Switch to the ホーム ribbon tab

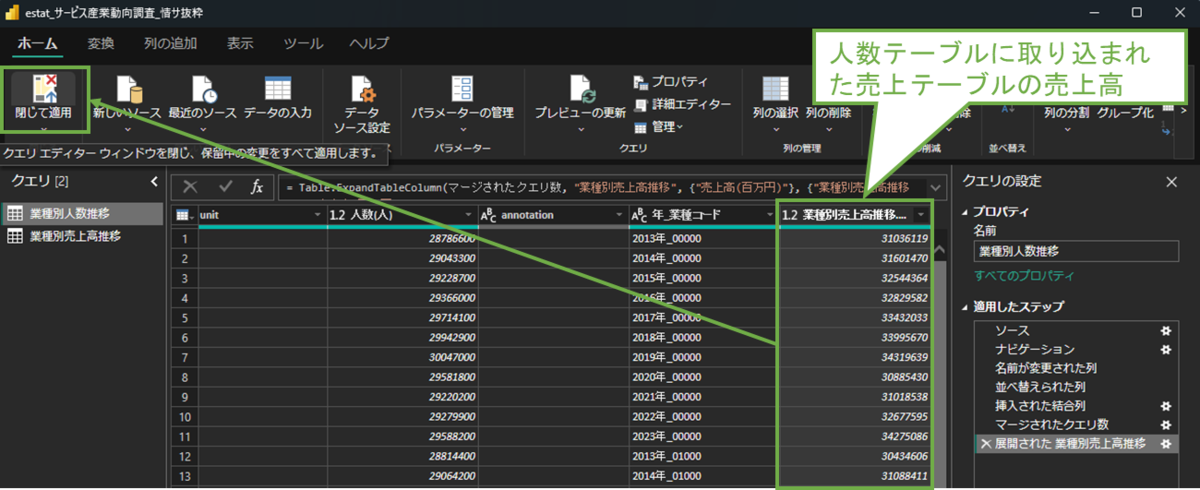38,43
